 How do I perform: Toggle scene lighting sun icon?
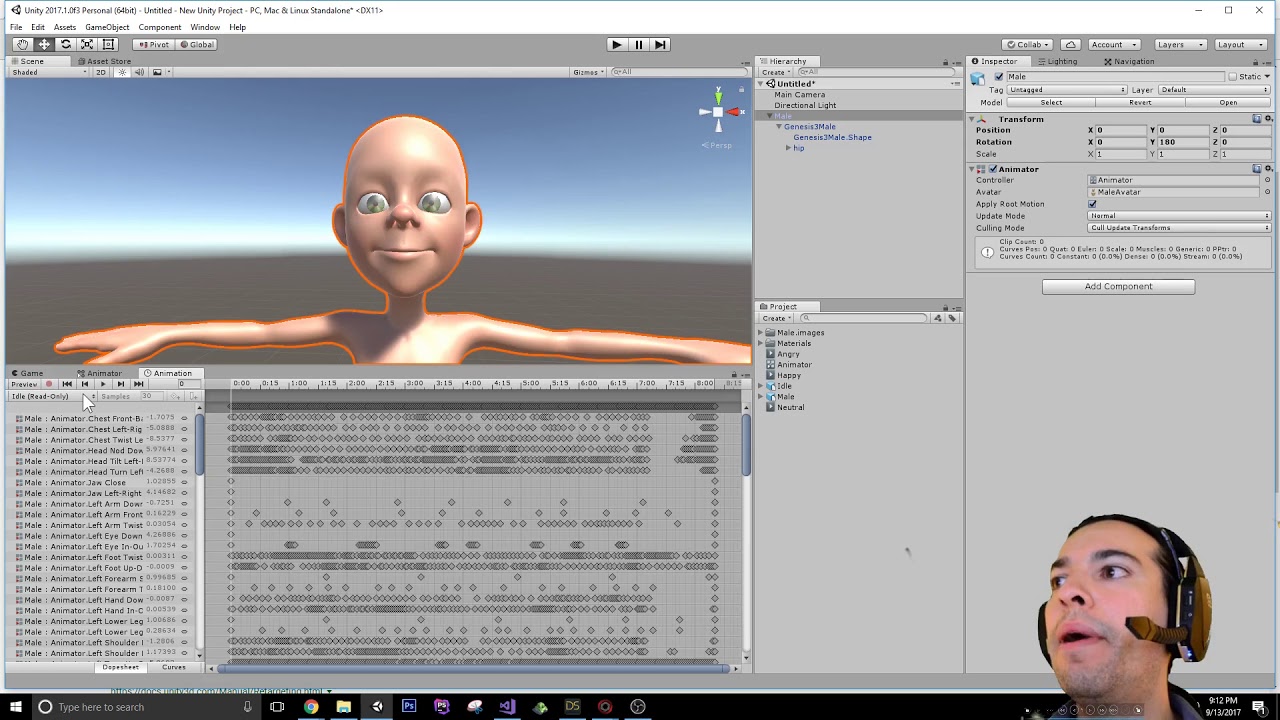click(123, 72)
